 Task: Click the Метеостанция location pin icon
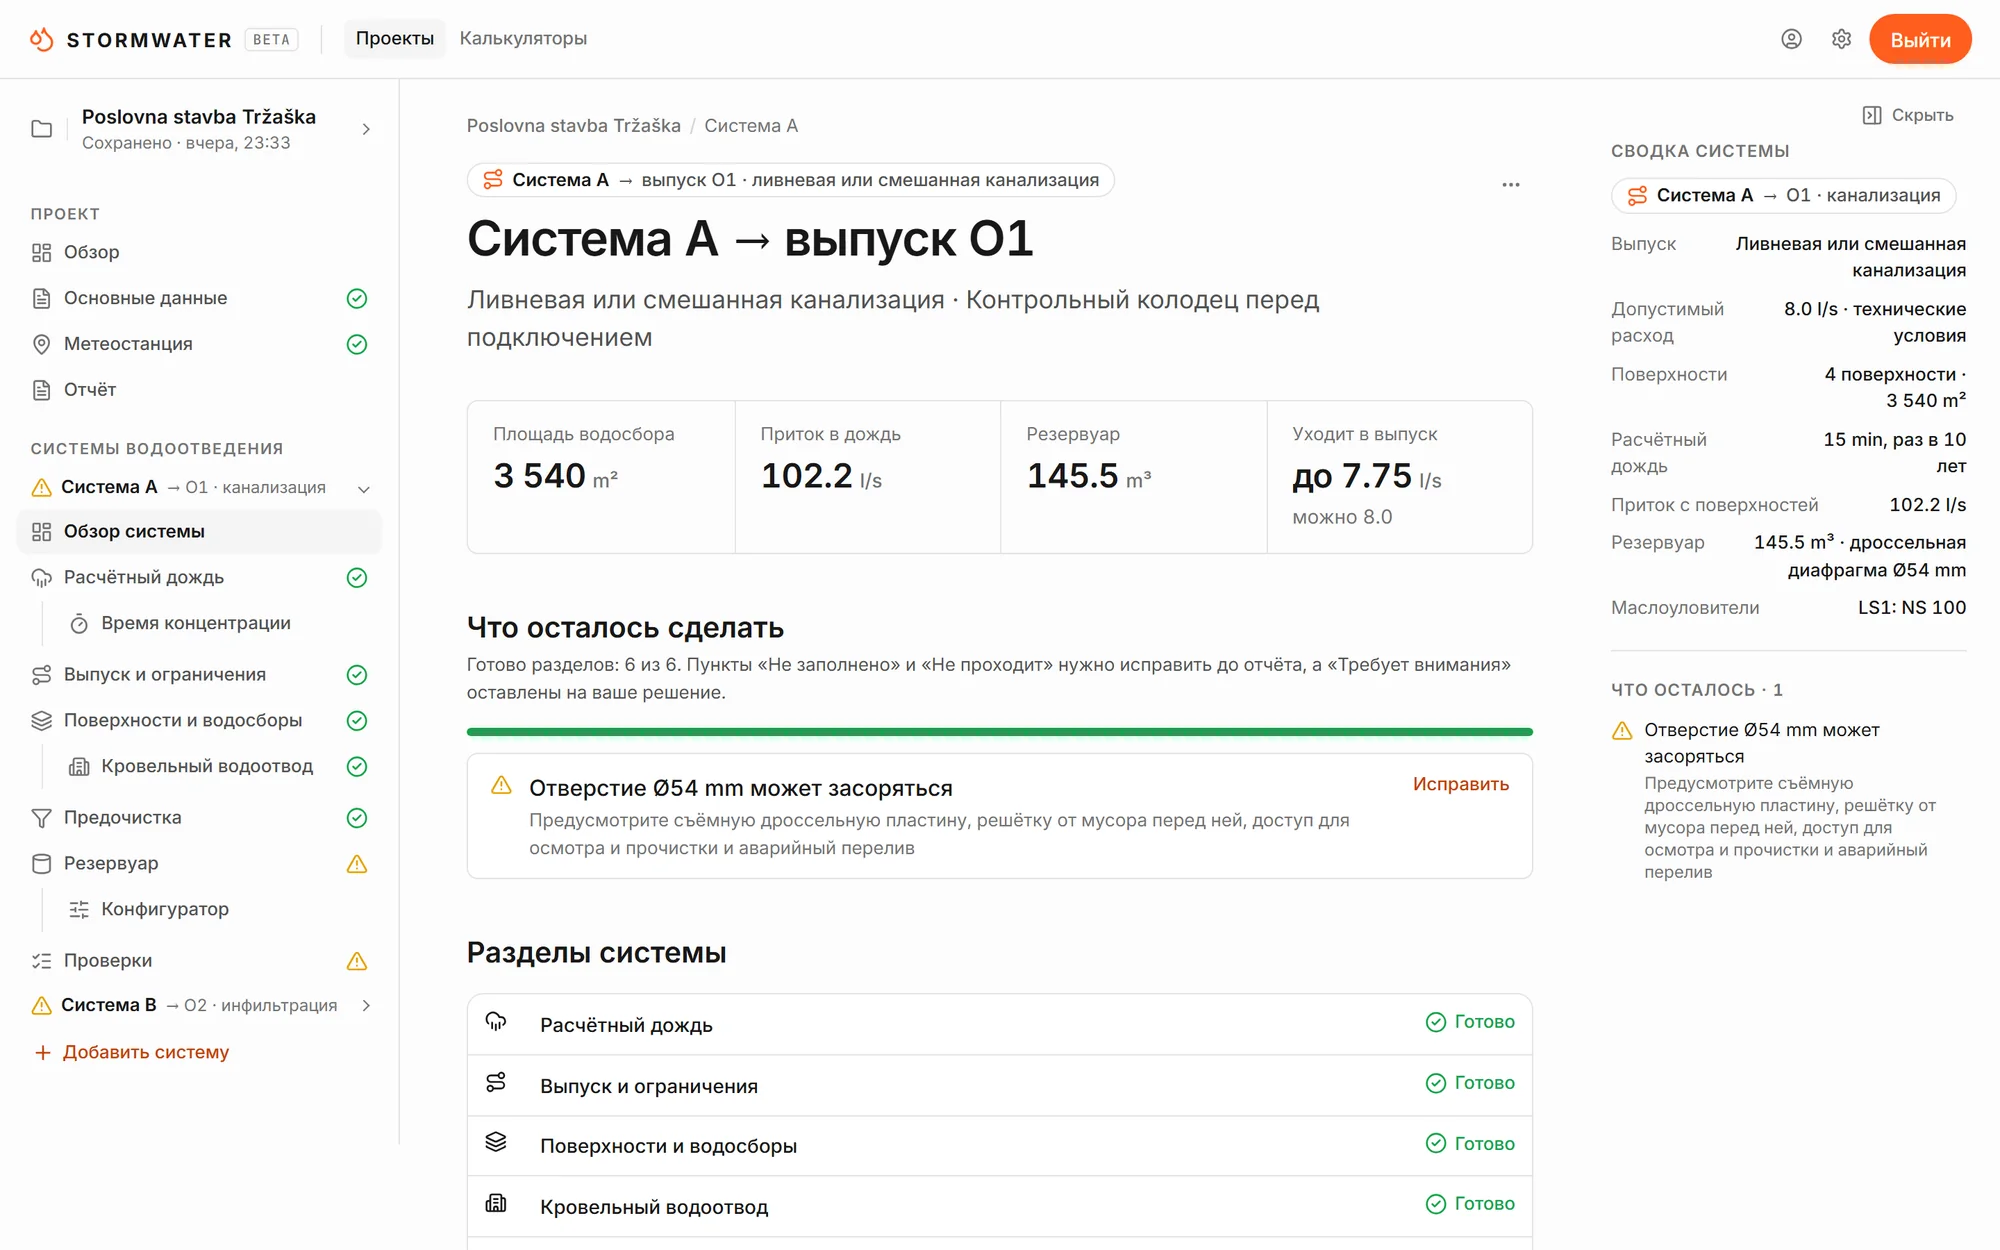(x=41, y=344)
